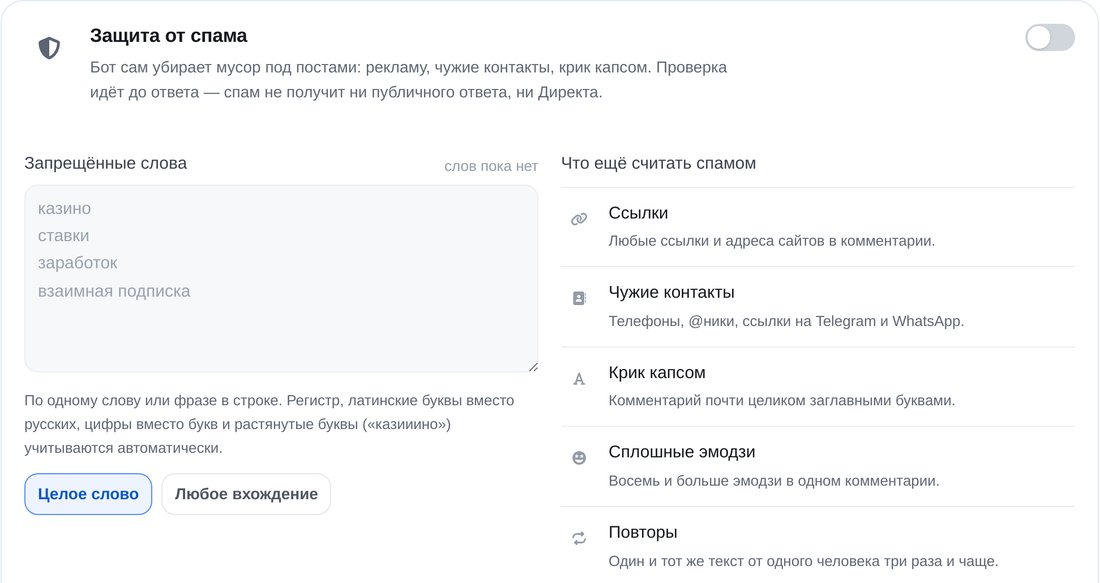Click the link icon next to Ссылки
The height and width of the screenshot is (583, 1100).
(x=579, y=219)
